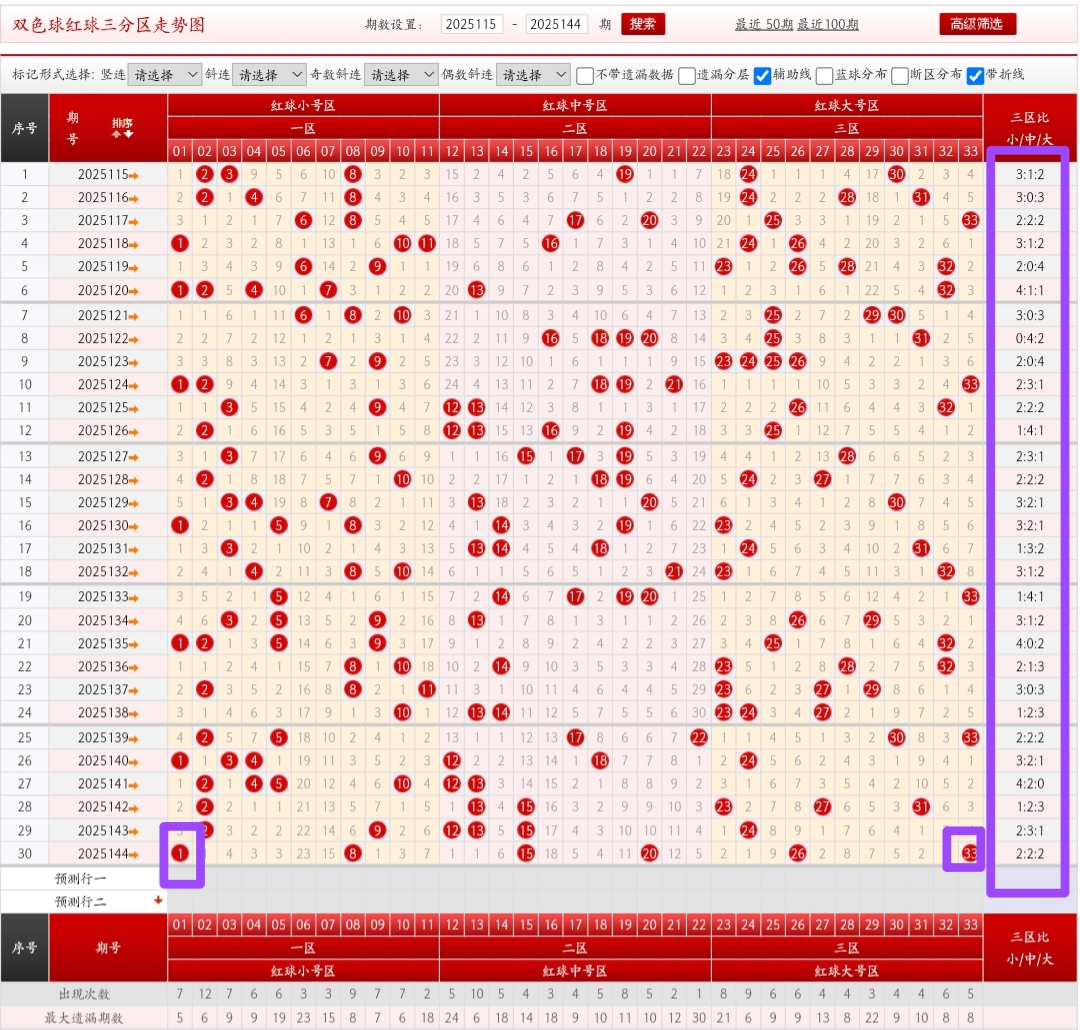This screenshot has height=1030, width=1080.
Task: Click the orange arrow beside period 2025144
Action: click(x=134, y=854)
